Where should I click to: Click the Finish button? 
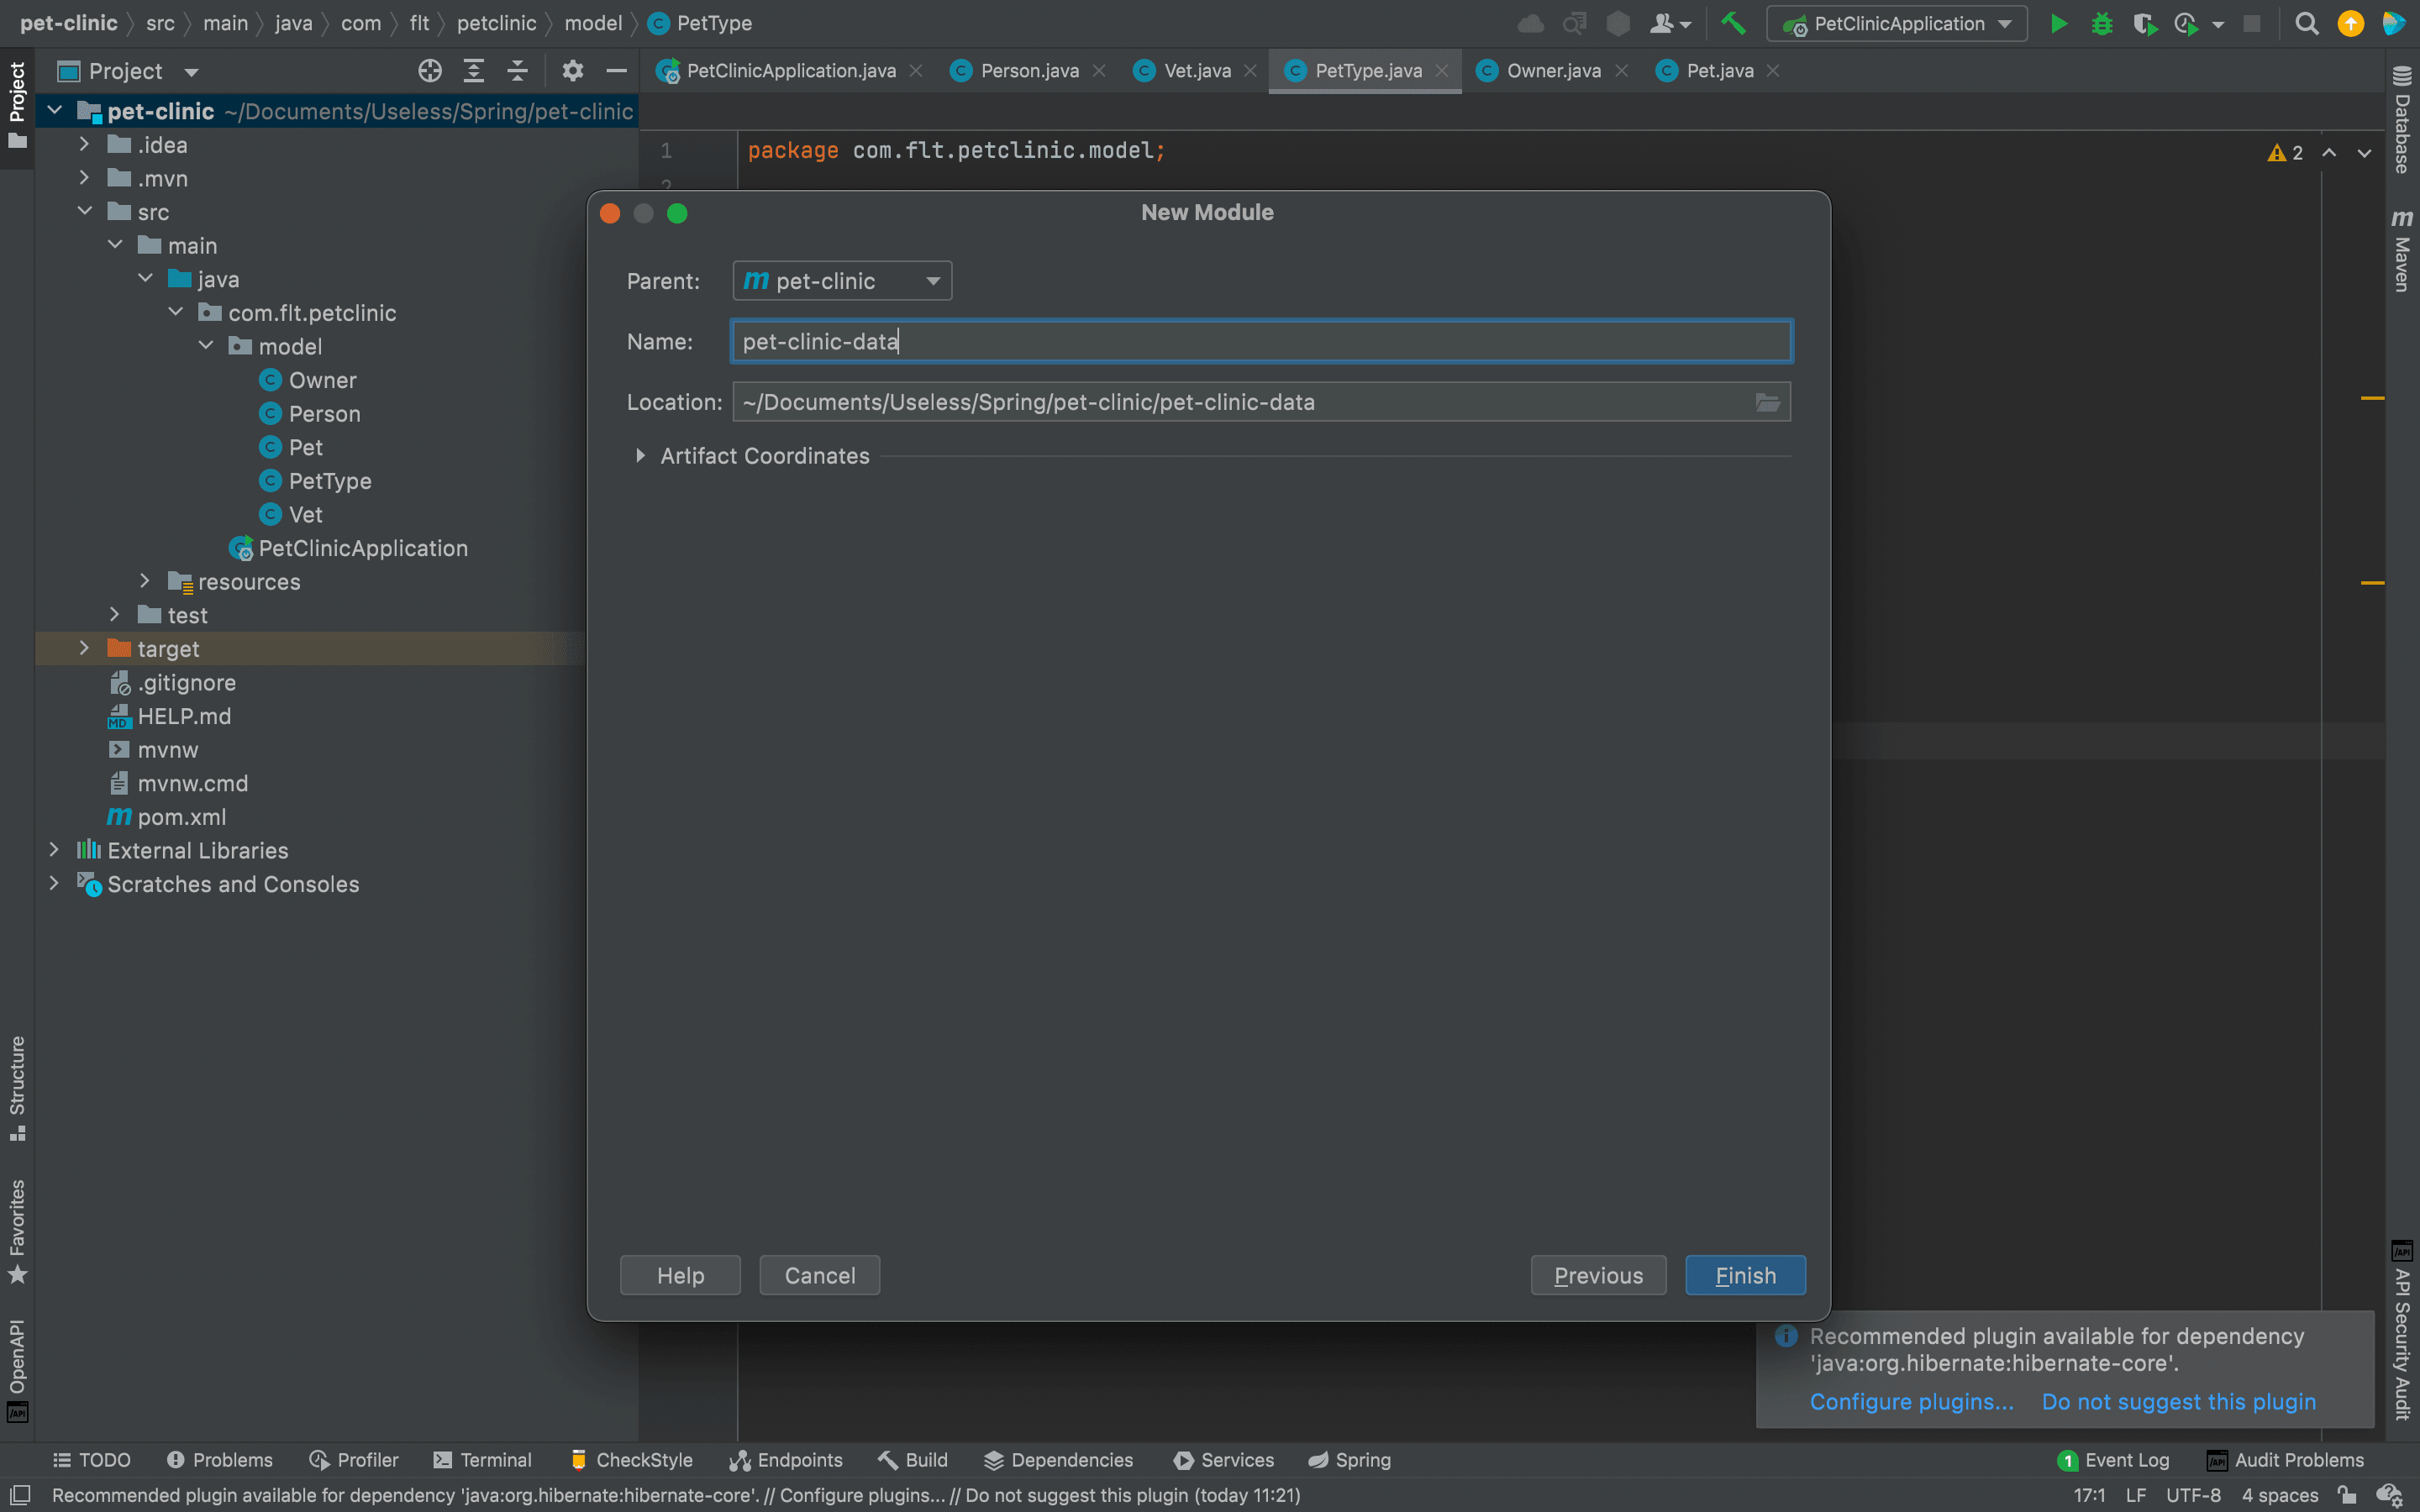pos(1745,1275)
